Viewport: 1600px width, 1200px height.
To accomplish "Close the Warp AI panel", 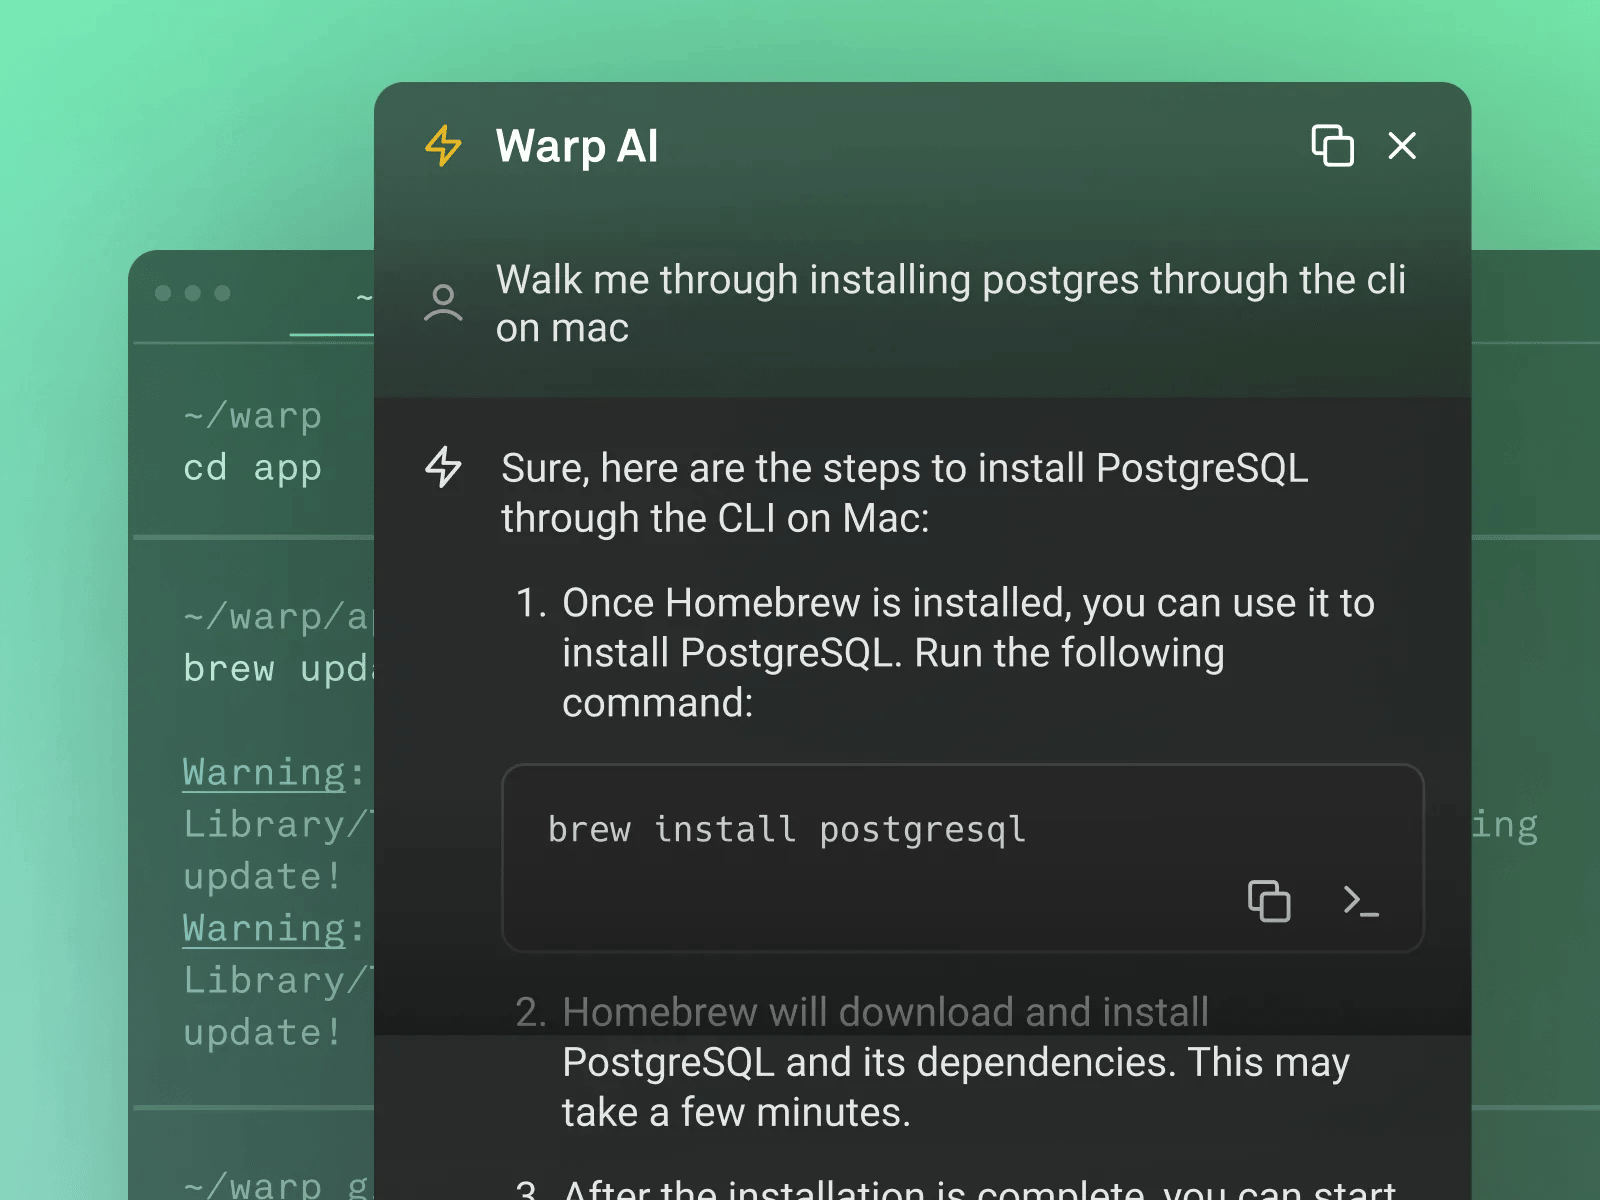I will coord(1402,146).
